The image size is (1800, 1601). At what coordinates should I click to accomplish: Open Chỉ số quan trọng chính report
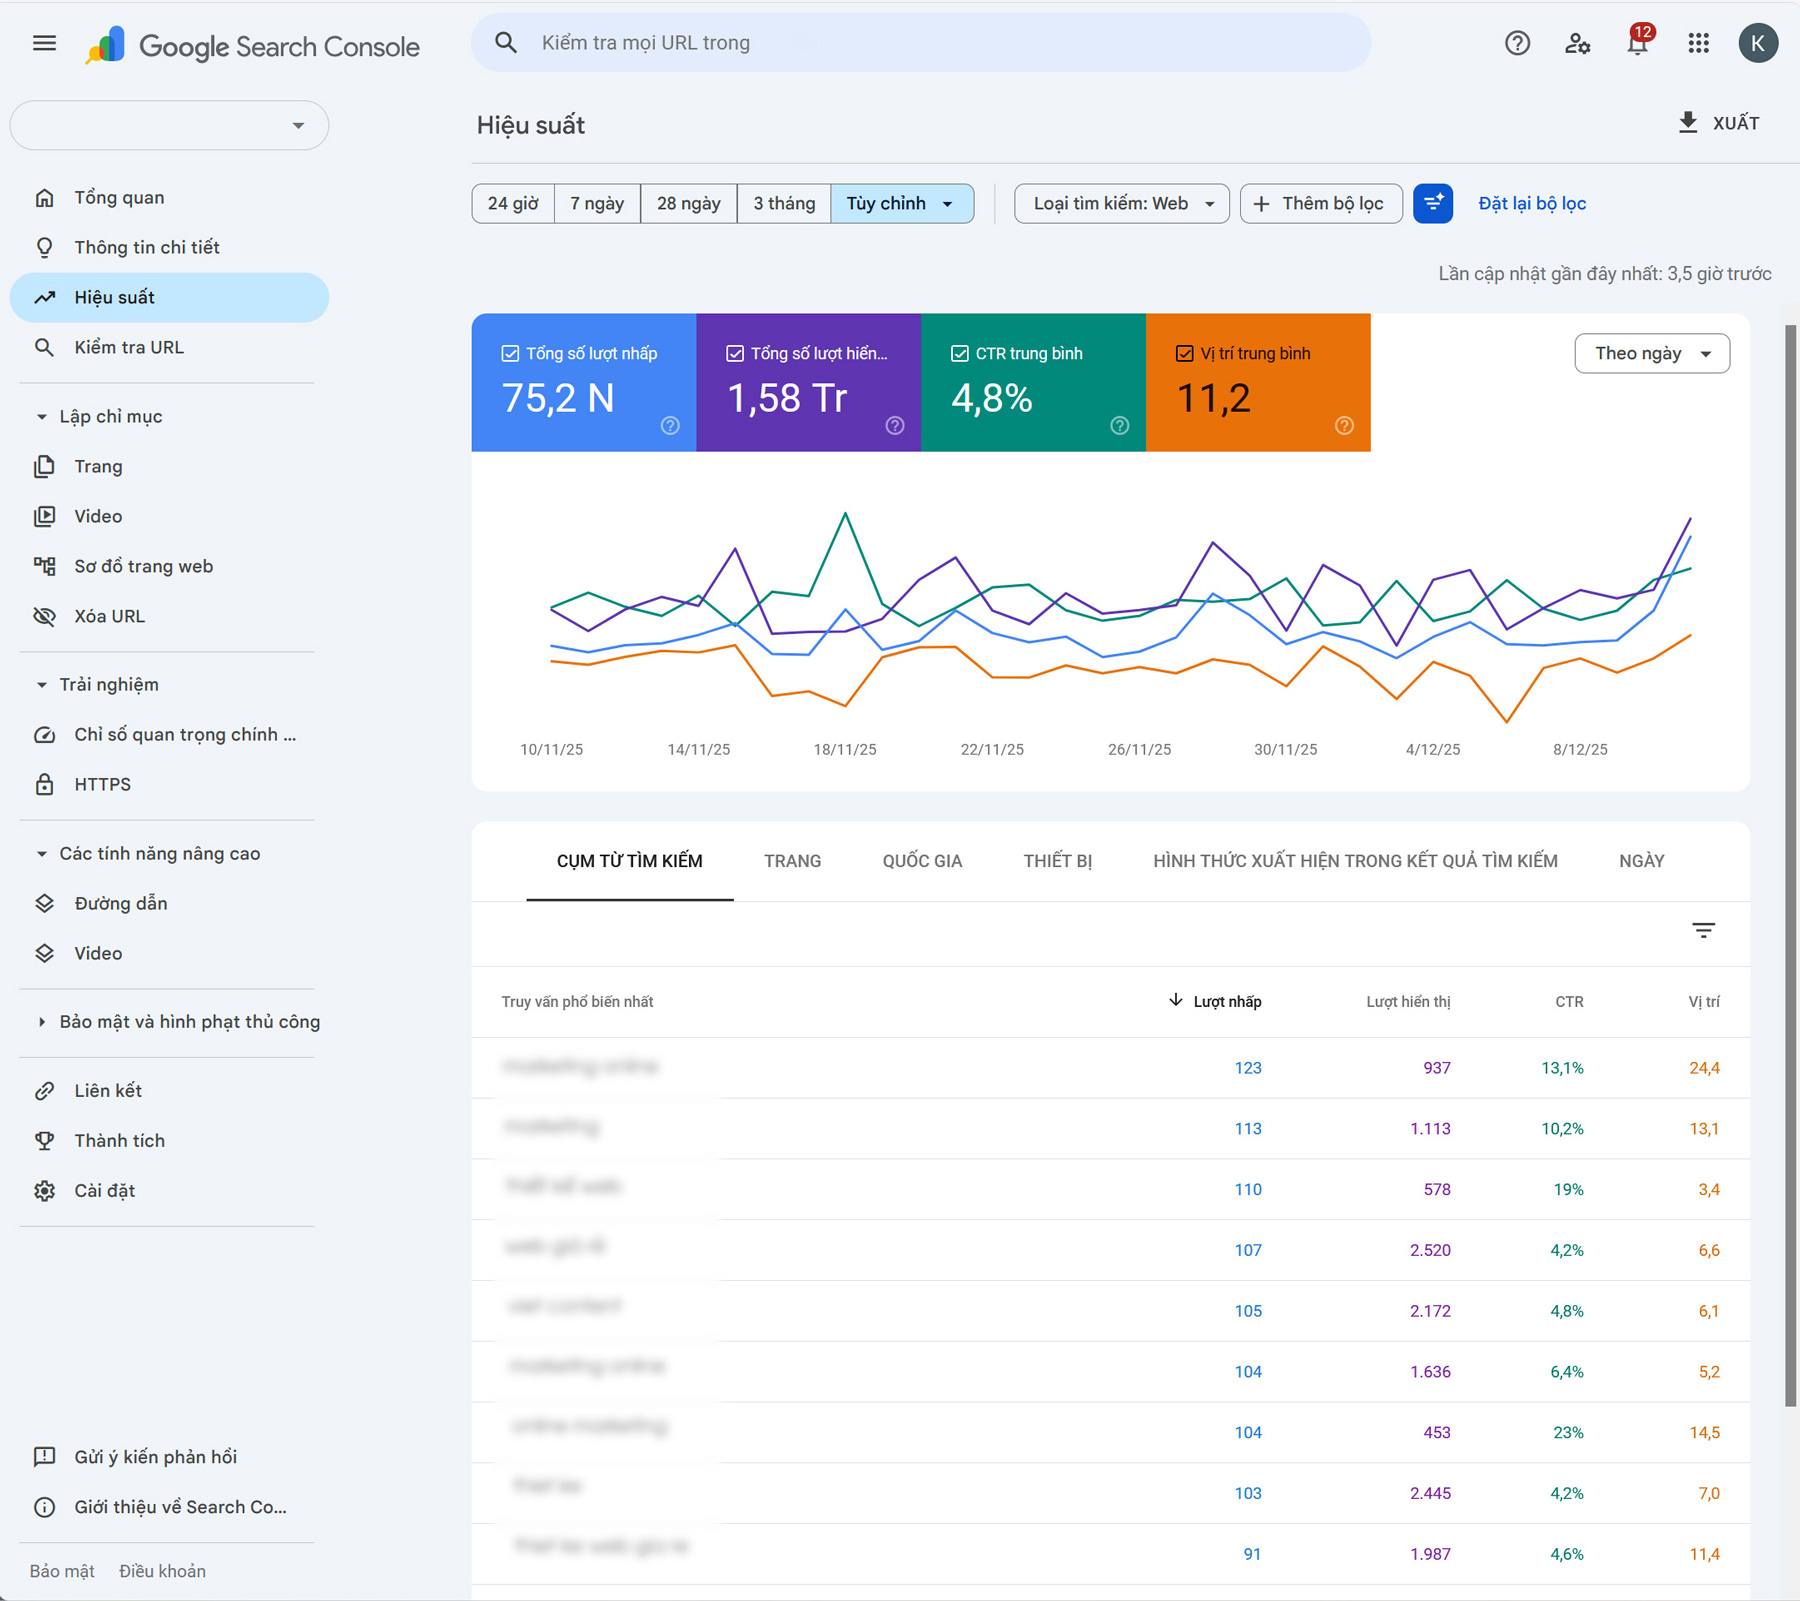coord(169,735)
